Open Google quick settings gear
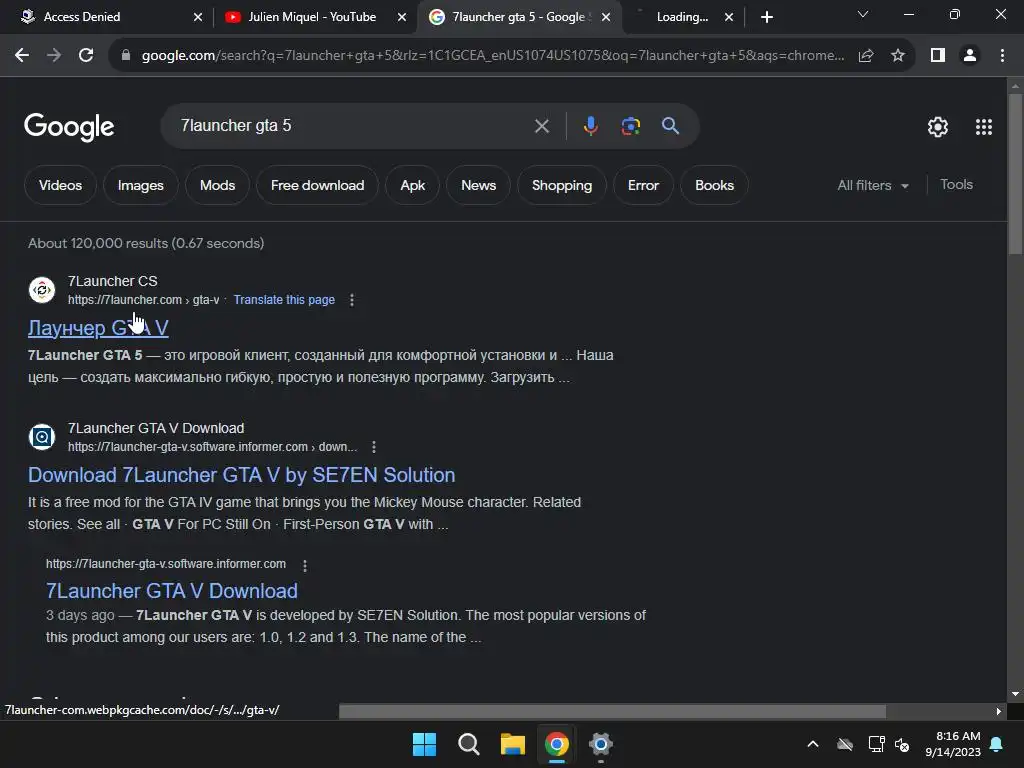This screenshot has height=768, width=1024. point(938,127)
